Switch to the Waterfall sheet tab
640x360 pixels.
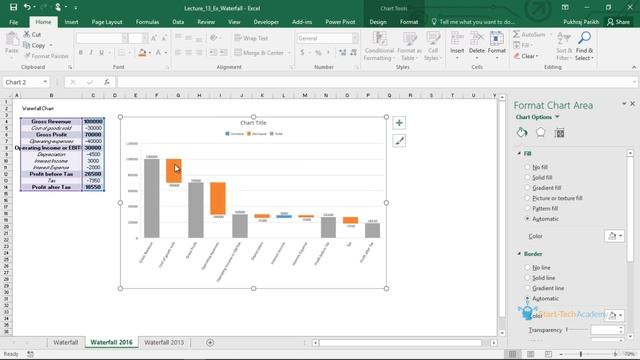pyautogui.click(x=65, y=342)
